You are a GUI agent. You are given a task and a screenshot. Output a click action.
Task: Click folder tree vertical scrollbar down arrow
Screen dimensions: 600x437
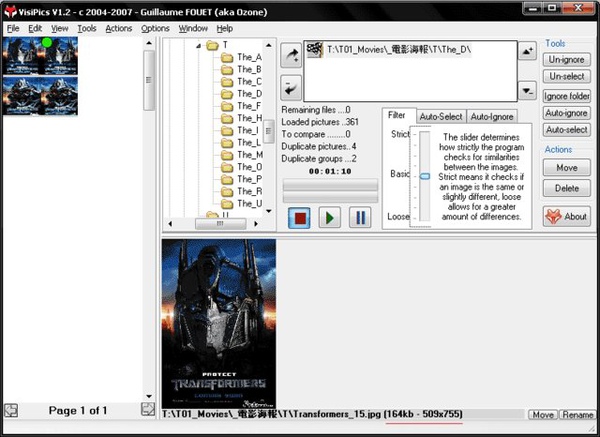(269, 211)
